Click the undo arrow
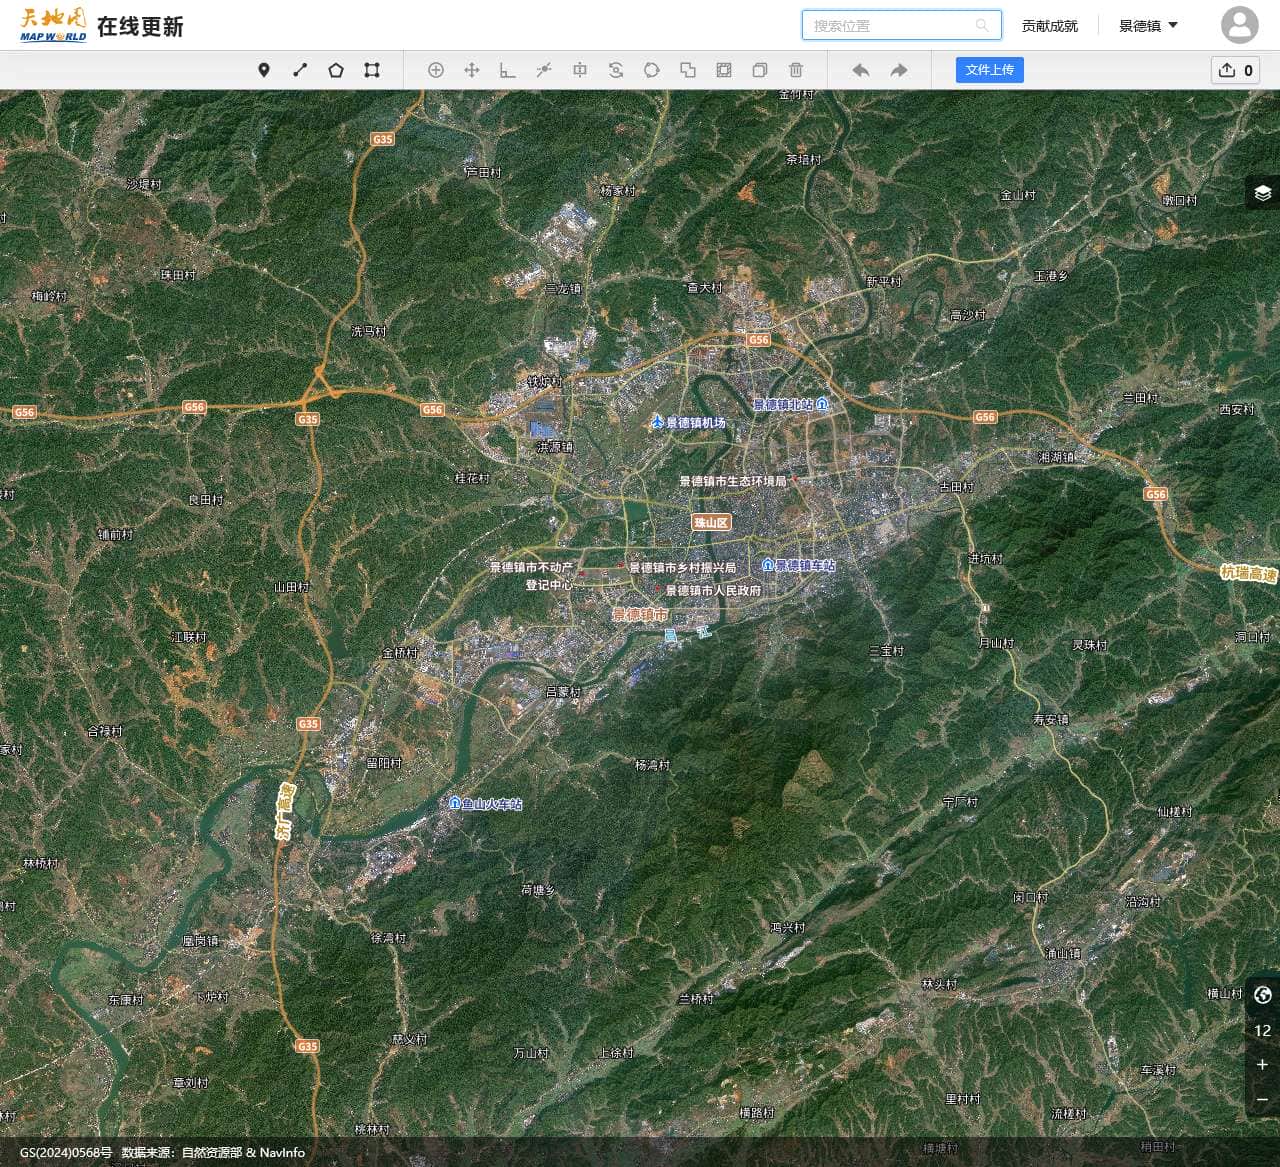This screenshot has height=1167, width=1280. pos(860,70)
